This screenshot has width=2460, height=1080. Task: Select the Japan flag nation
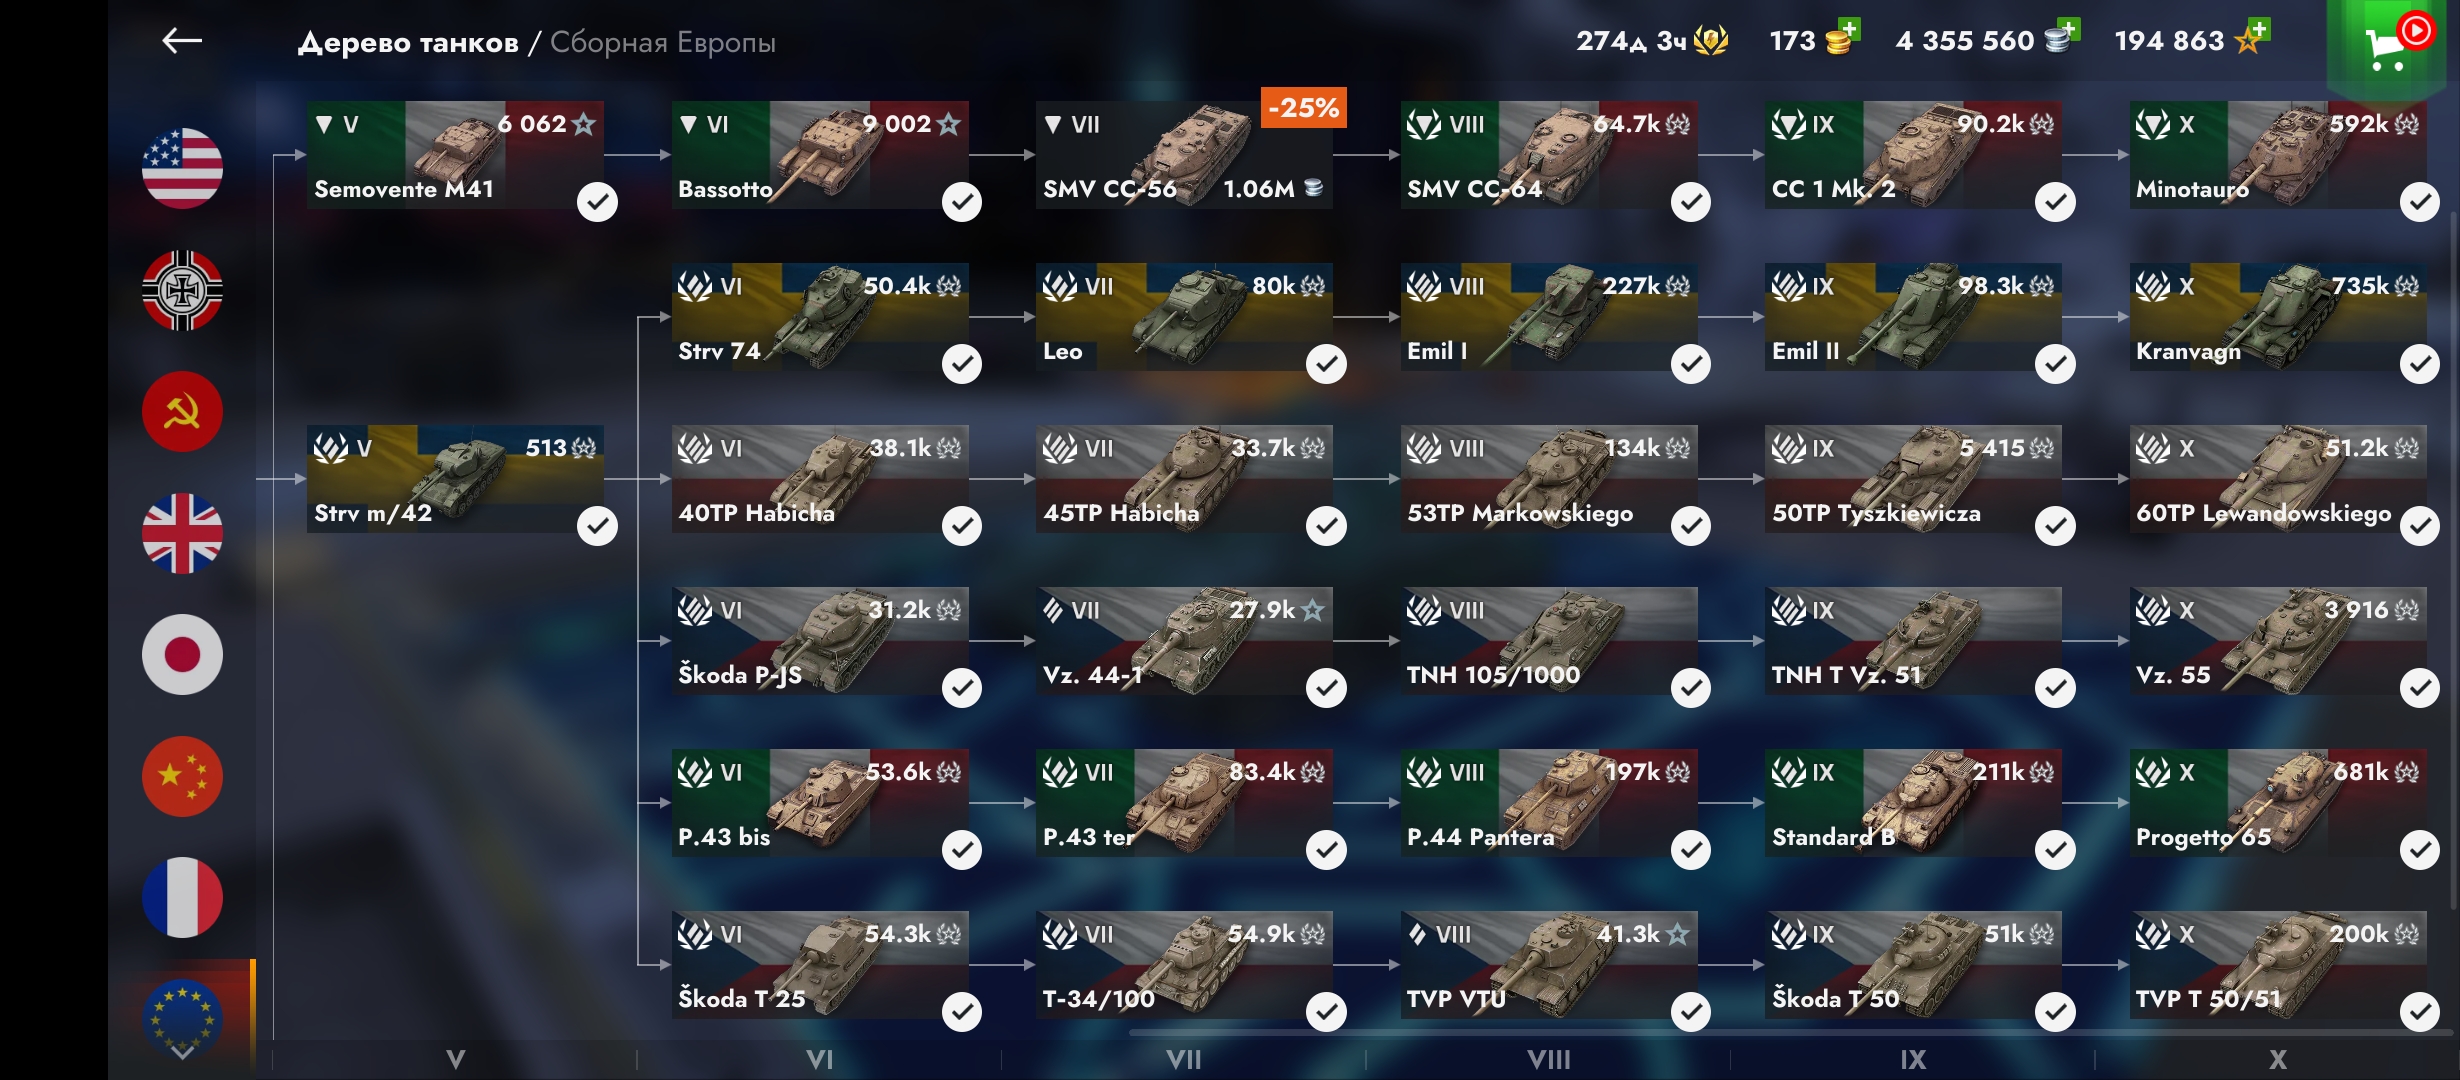pos(182,655)
